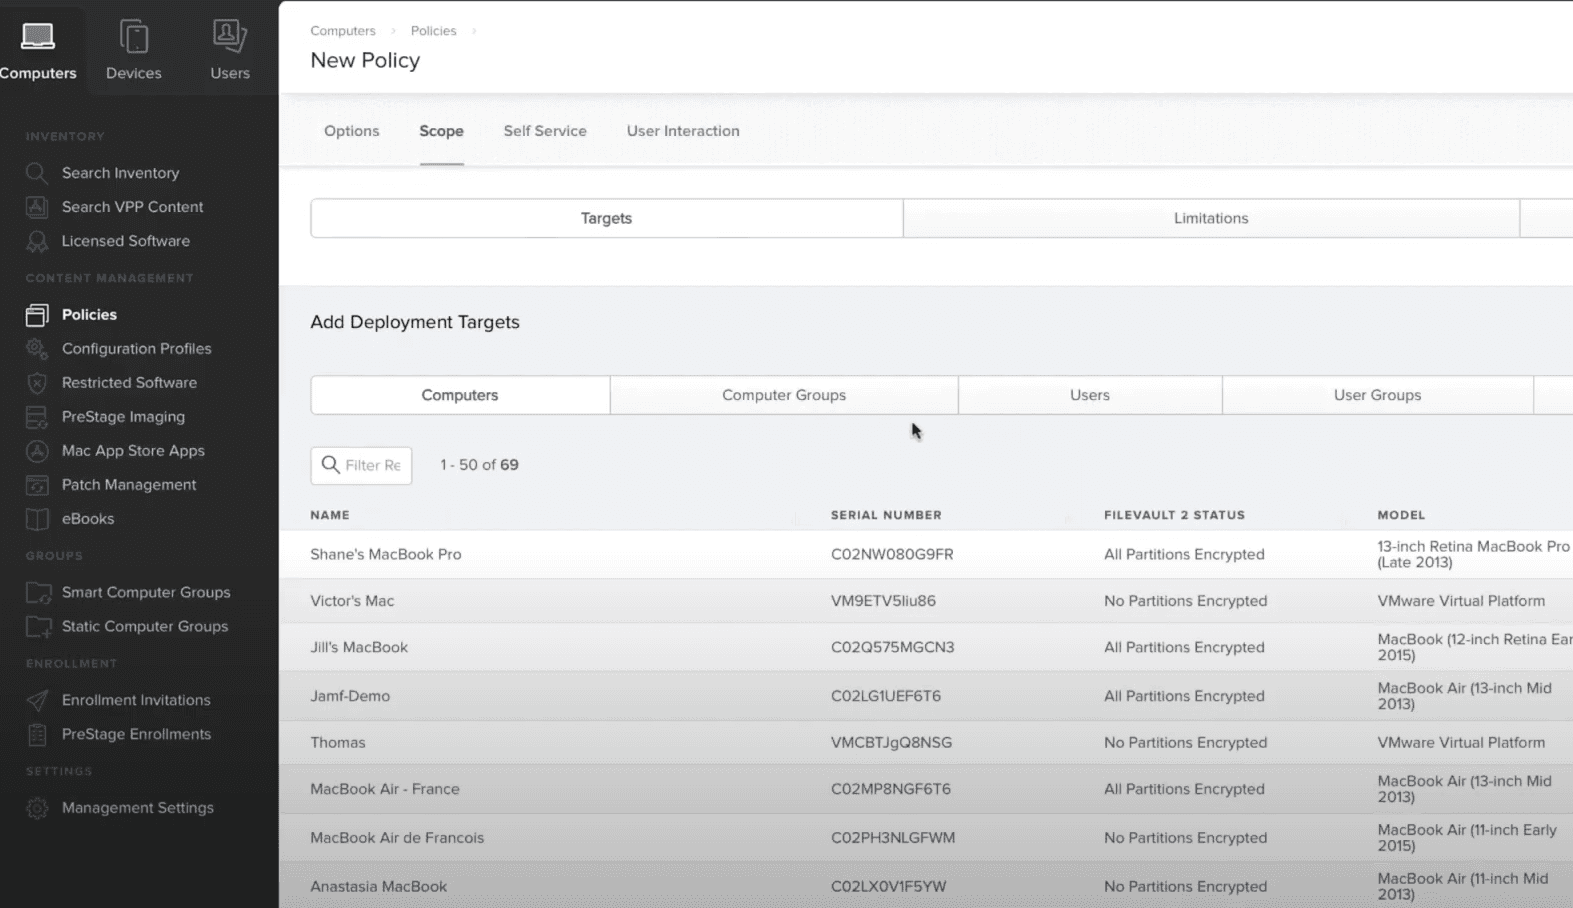Viewport: 1573px width, 908px height.
Task: Switch to Computer Groups target tab
Action: click(784, 395)
